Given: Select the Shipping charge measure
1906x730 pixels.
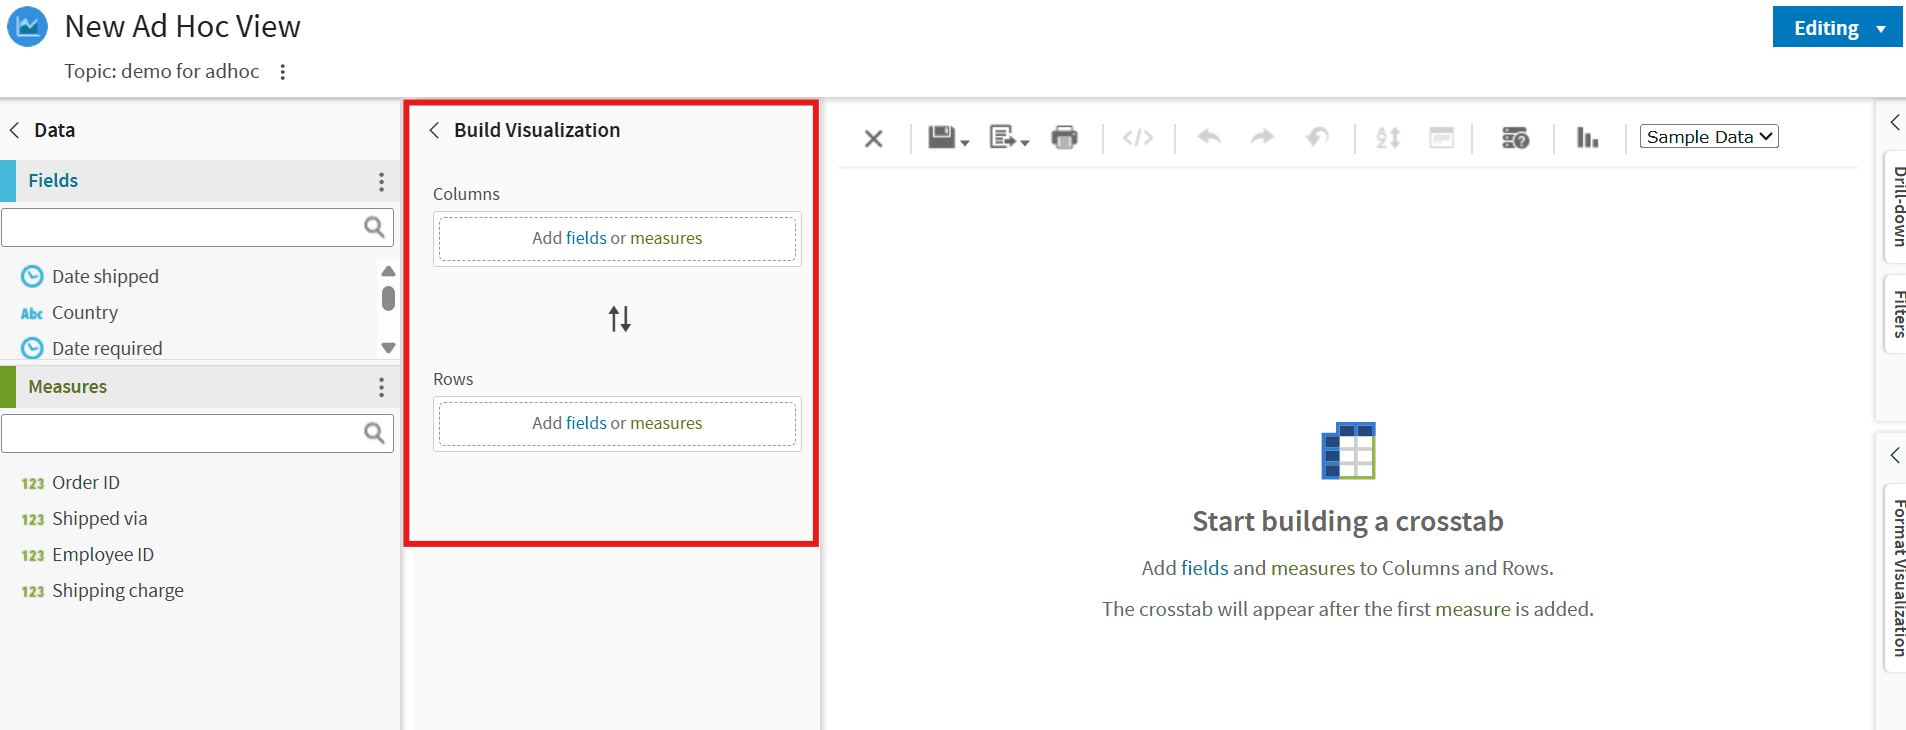Looking at the screenshot, I should coord(117,591).
